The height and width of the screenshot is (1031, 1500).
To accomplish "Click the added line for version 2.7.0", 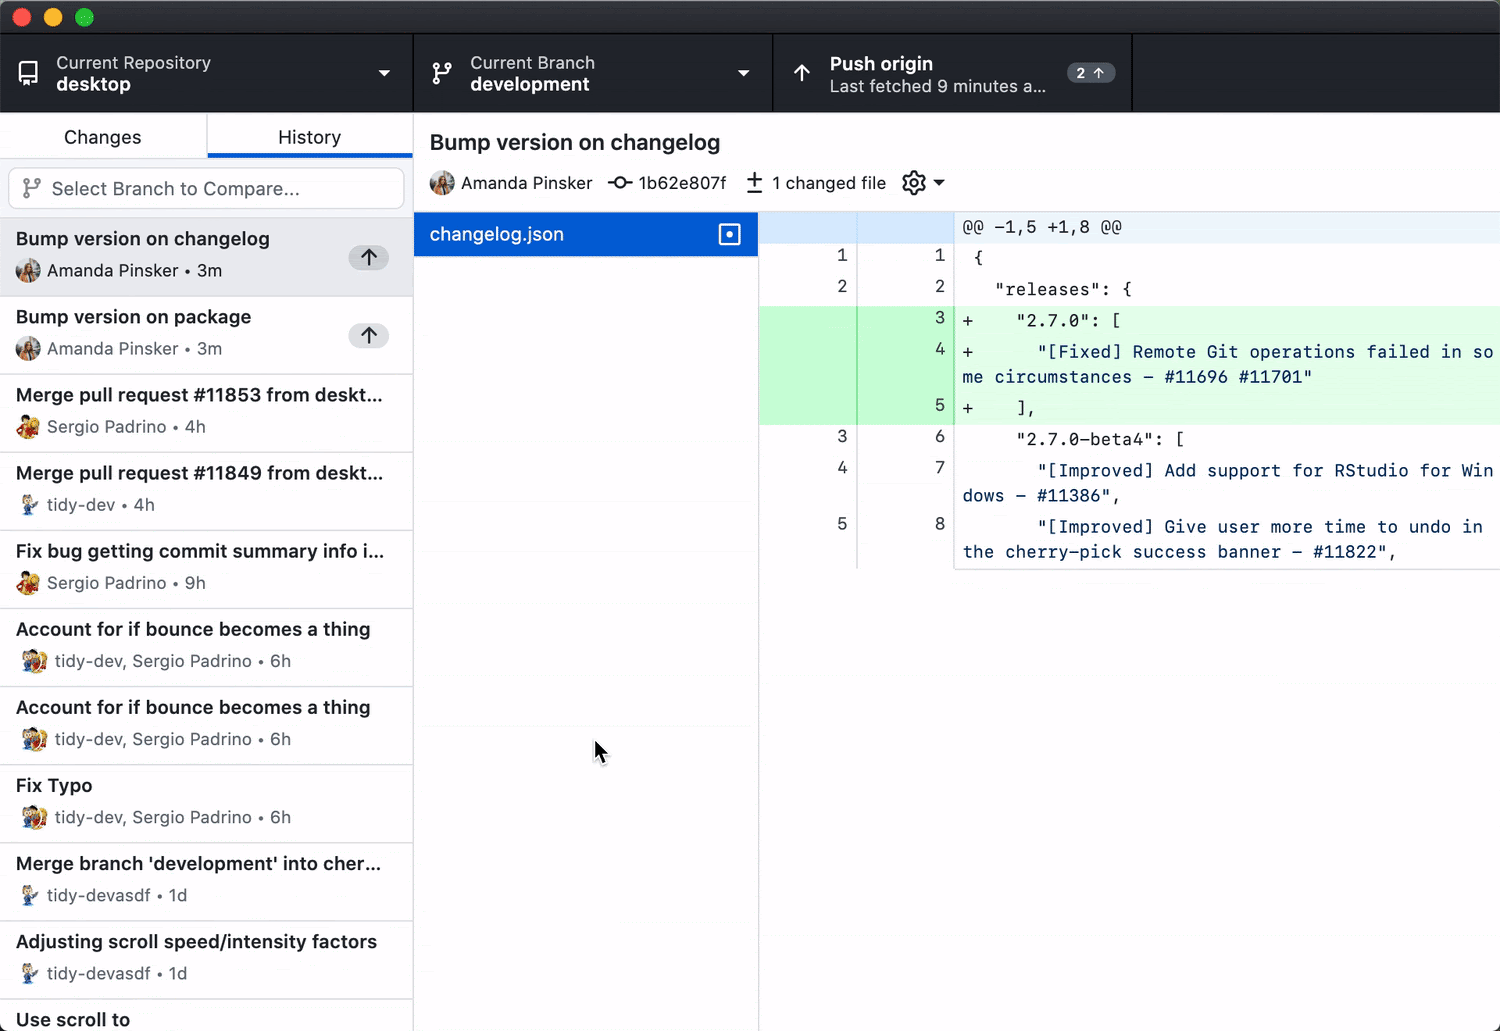I will (1100, 320).
